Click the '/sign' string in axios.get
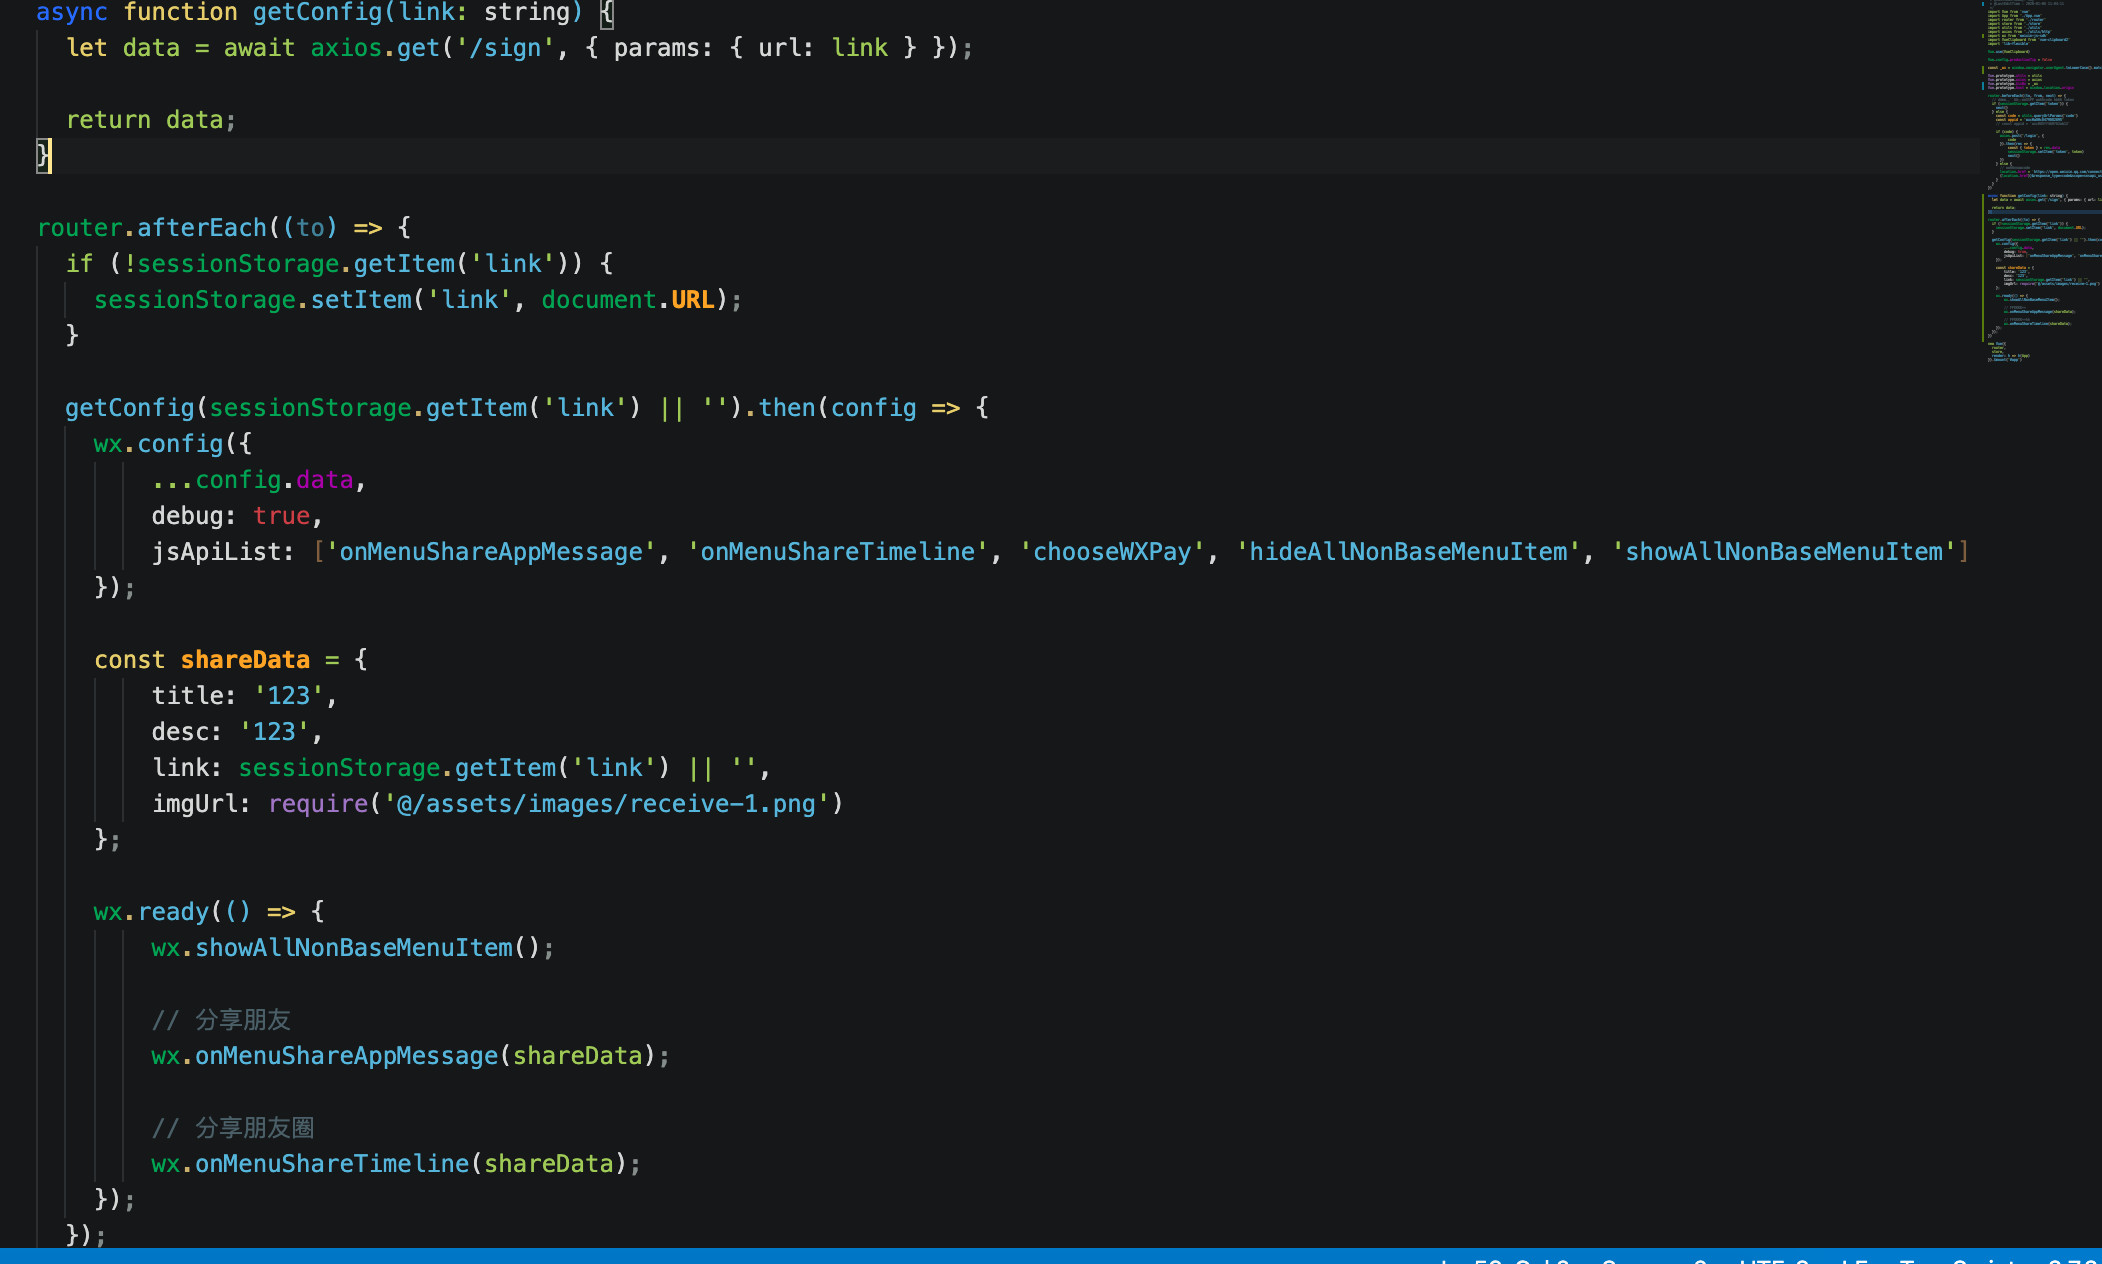Screen dimensions: 2102x1264 (x=505, y=47)
